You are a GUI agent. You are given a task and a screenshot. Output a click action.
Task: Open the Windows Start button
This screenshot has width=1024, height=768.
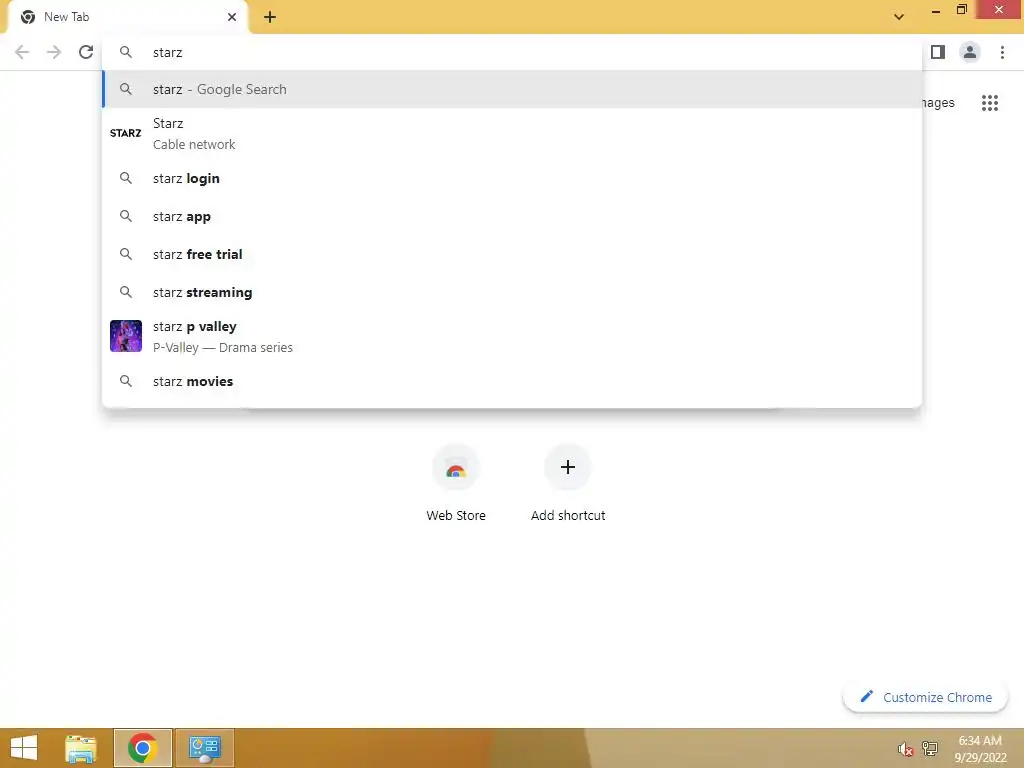point(24,748)
